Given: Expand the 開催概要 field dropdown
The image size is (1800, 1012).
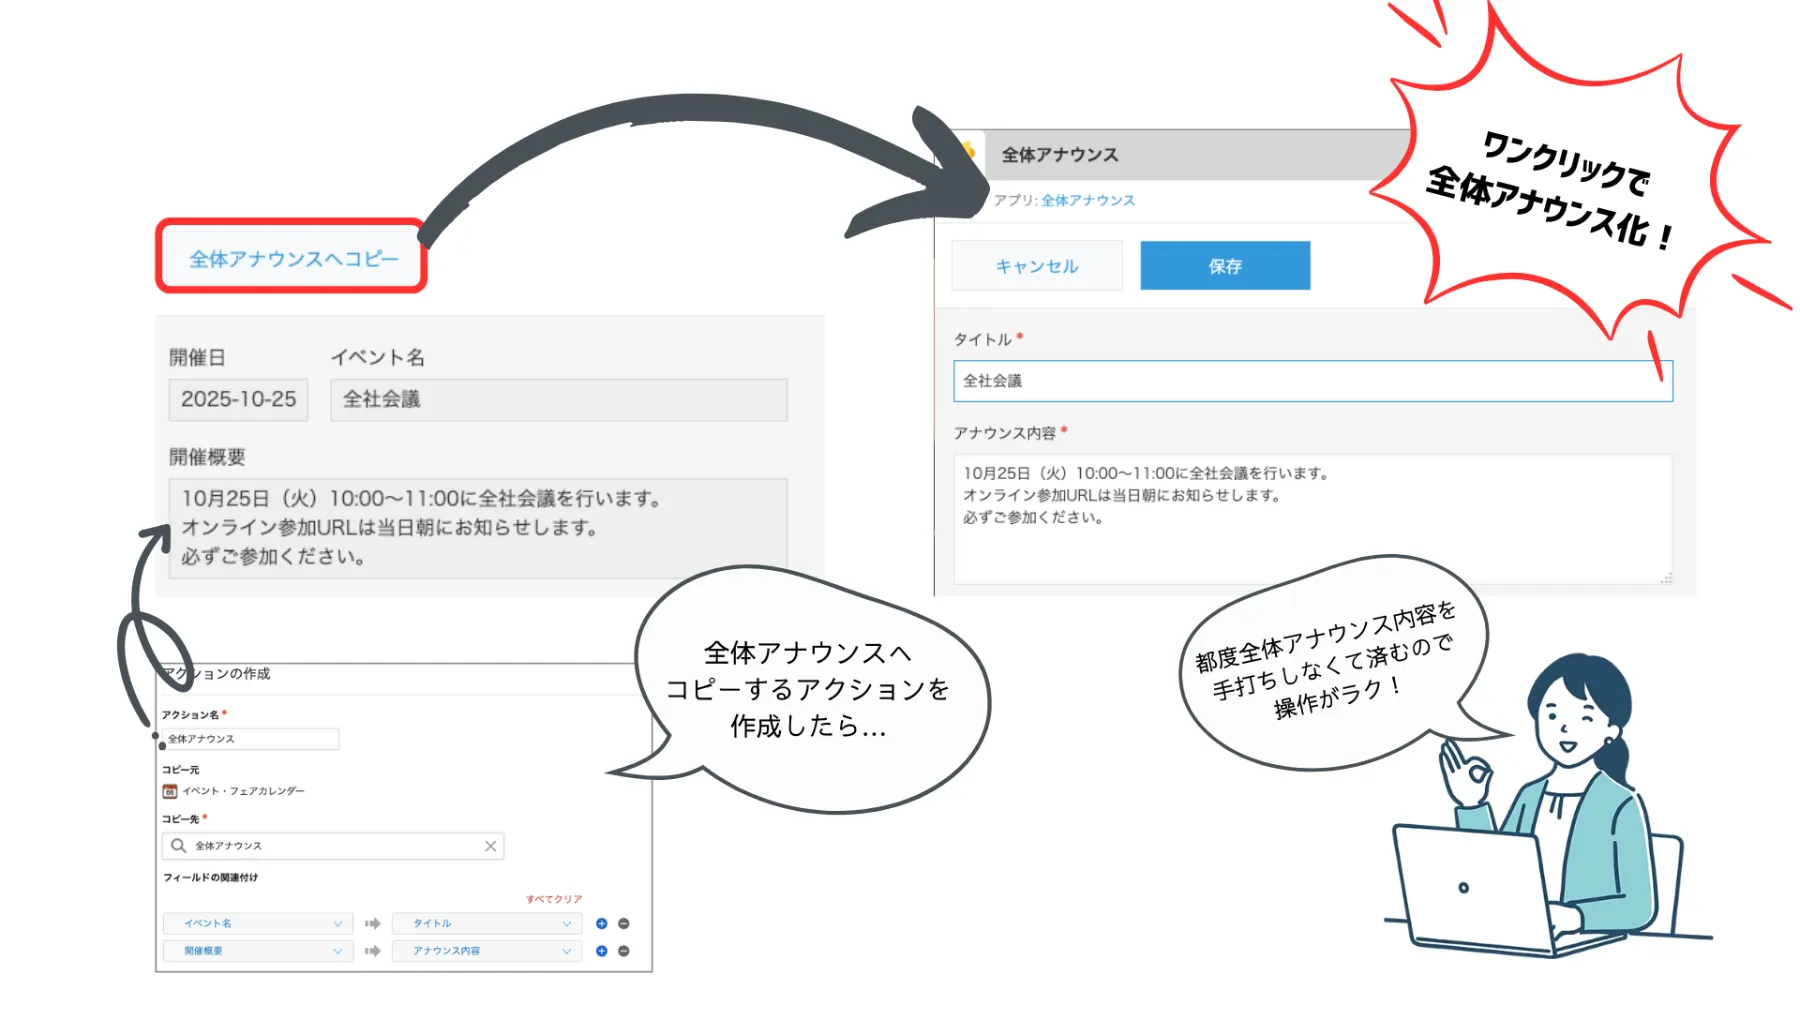Looking at the screenshot, I should tap(337, 951).
